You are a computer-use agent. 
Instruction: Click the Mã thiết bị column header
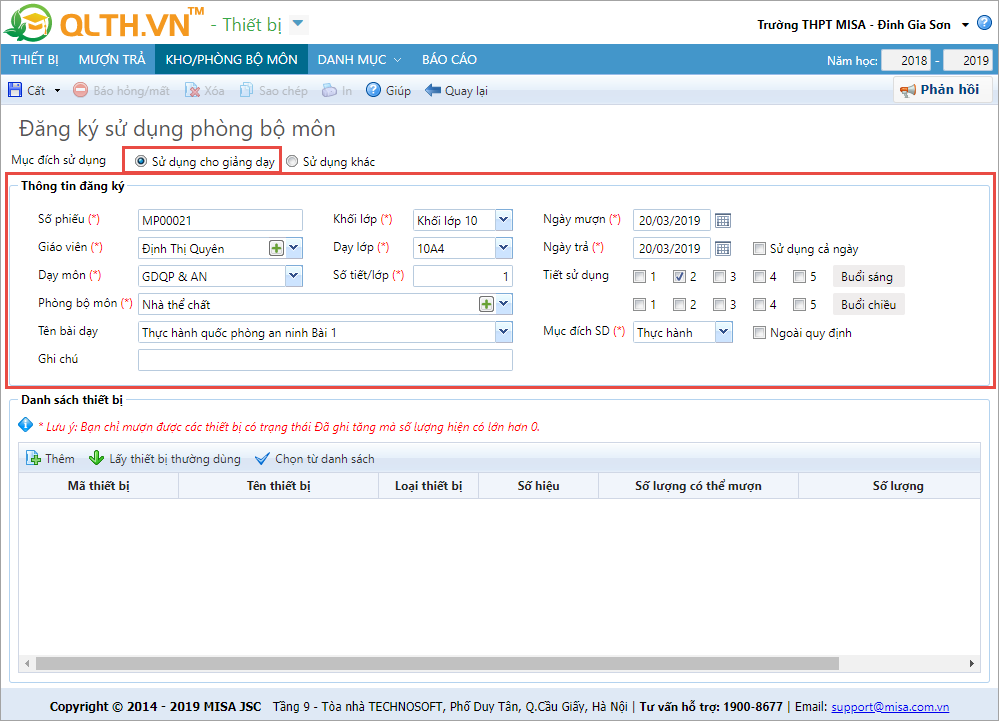pyautogui.click(x=99, y=486)
